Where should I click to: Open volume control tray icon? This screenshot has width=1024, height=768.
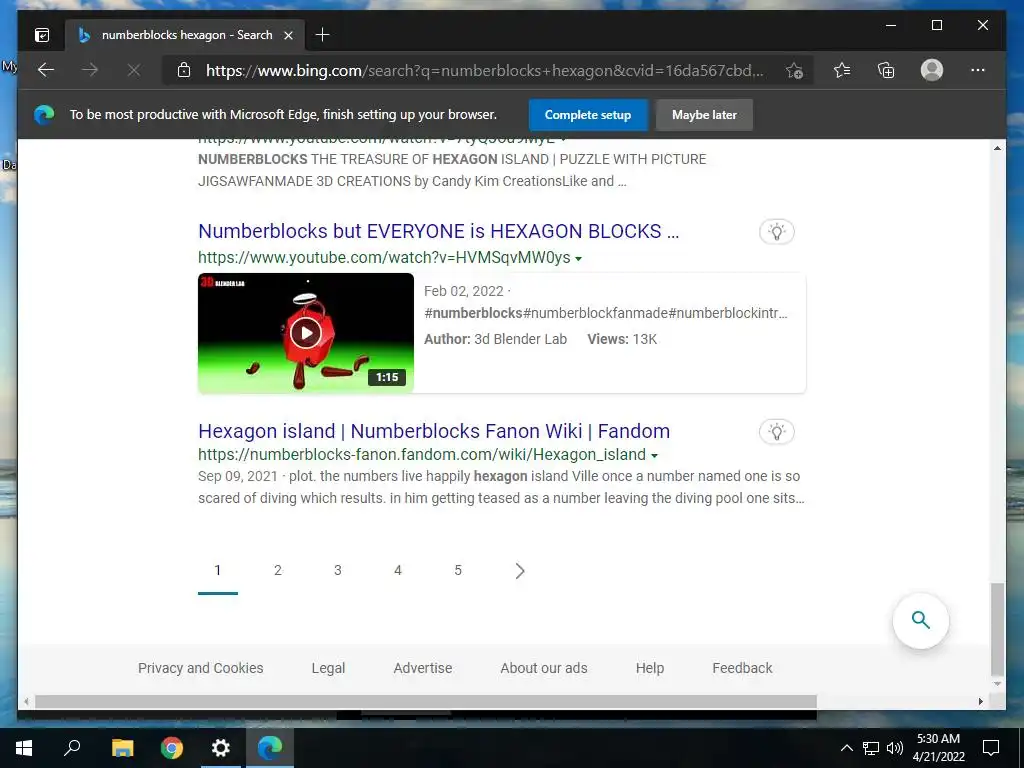[x=895, y=748]
